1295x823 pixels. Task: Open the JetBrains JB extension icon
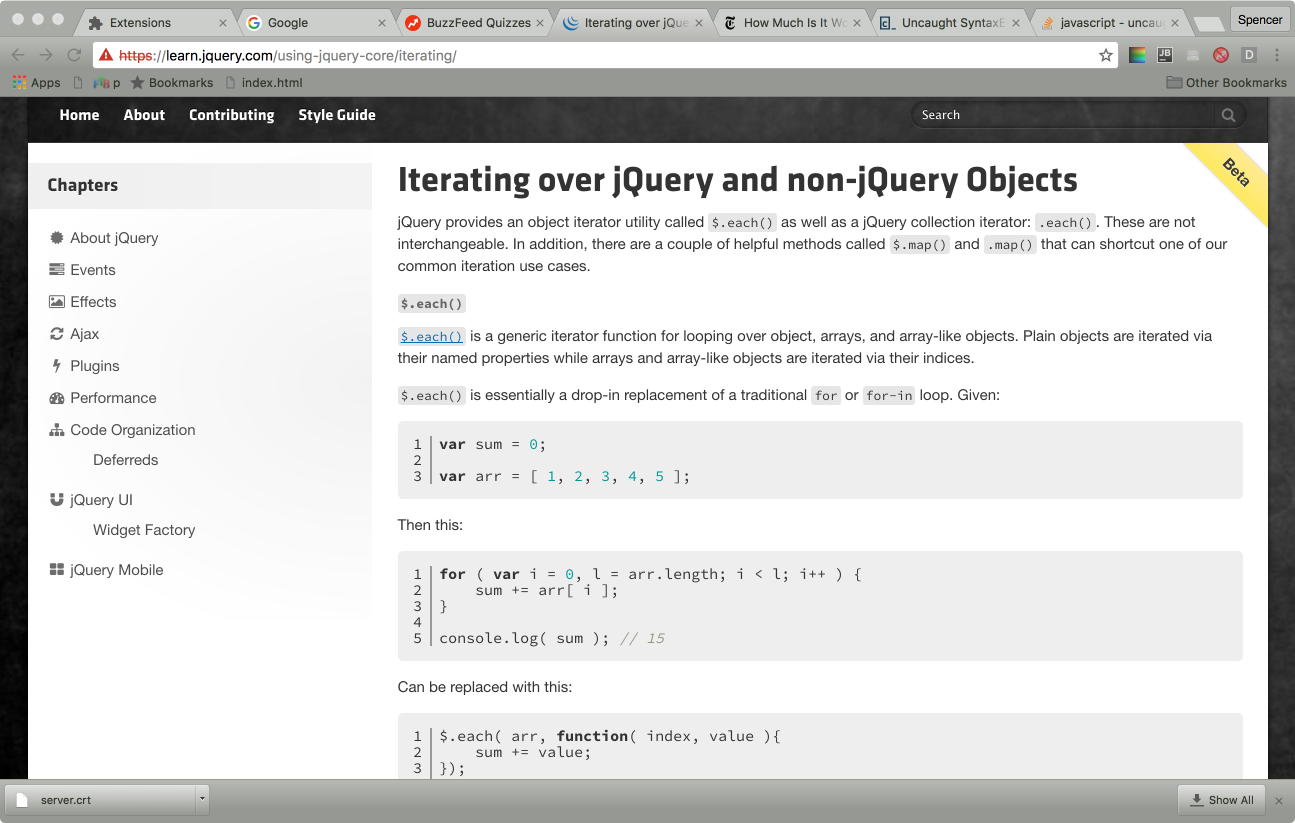click(x=1165, y=55)
